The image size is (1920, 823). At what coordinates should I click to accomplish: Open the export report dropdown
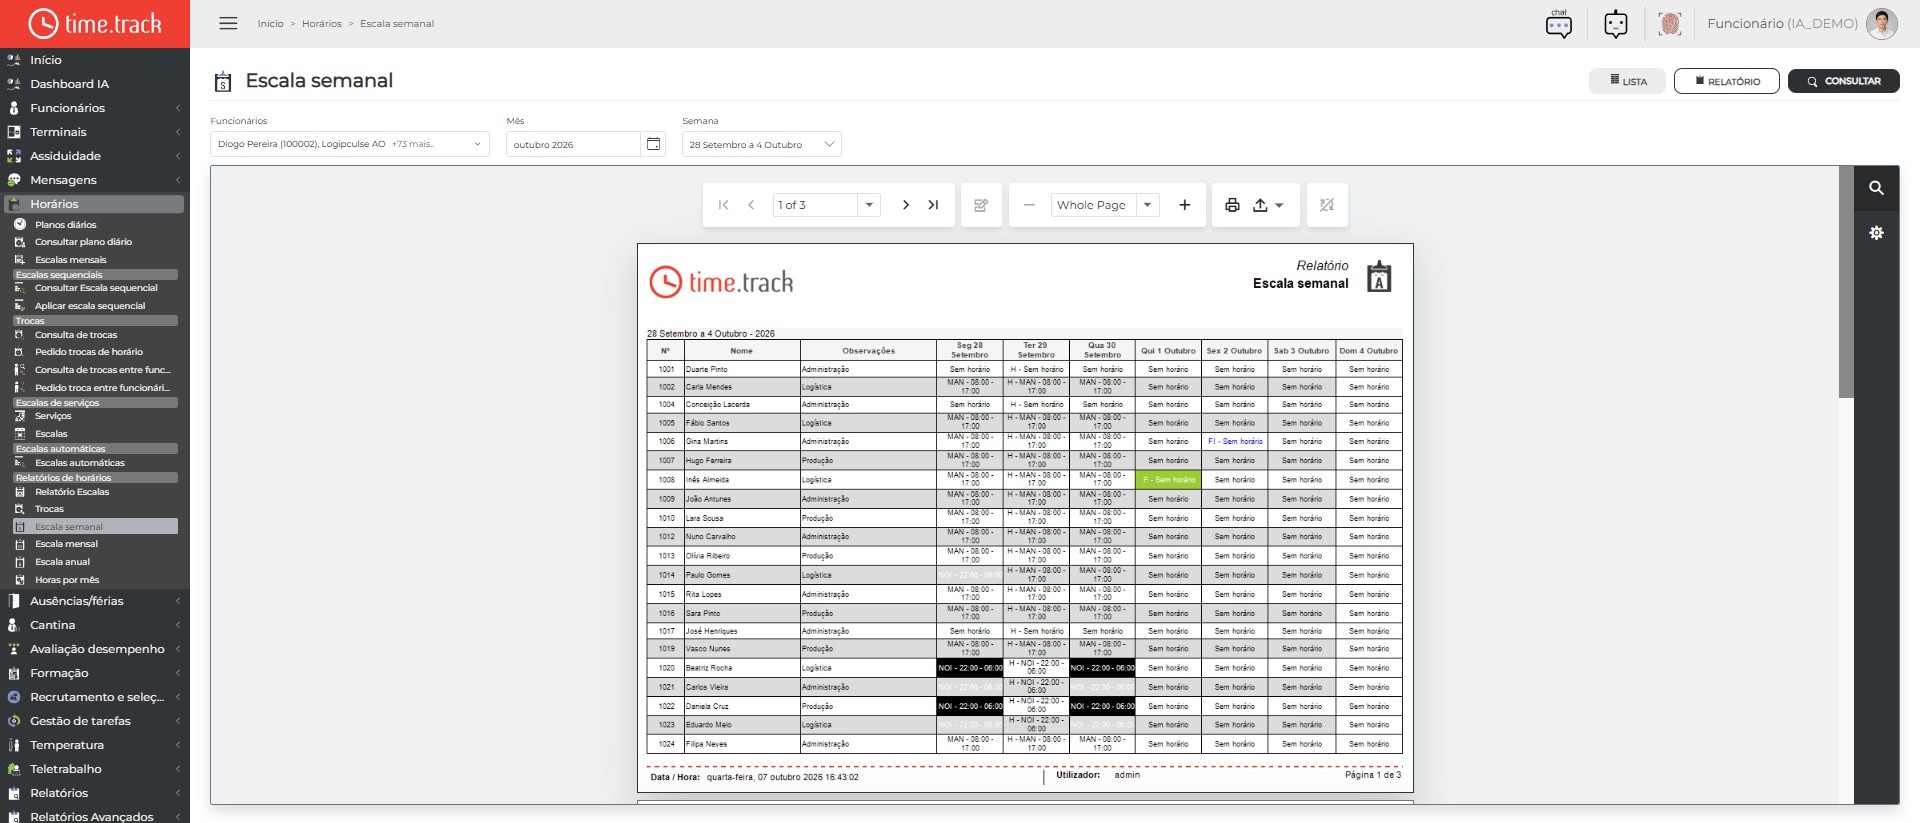coord(1268,205)
